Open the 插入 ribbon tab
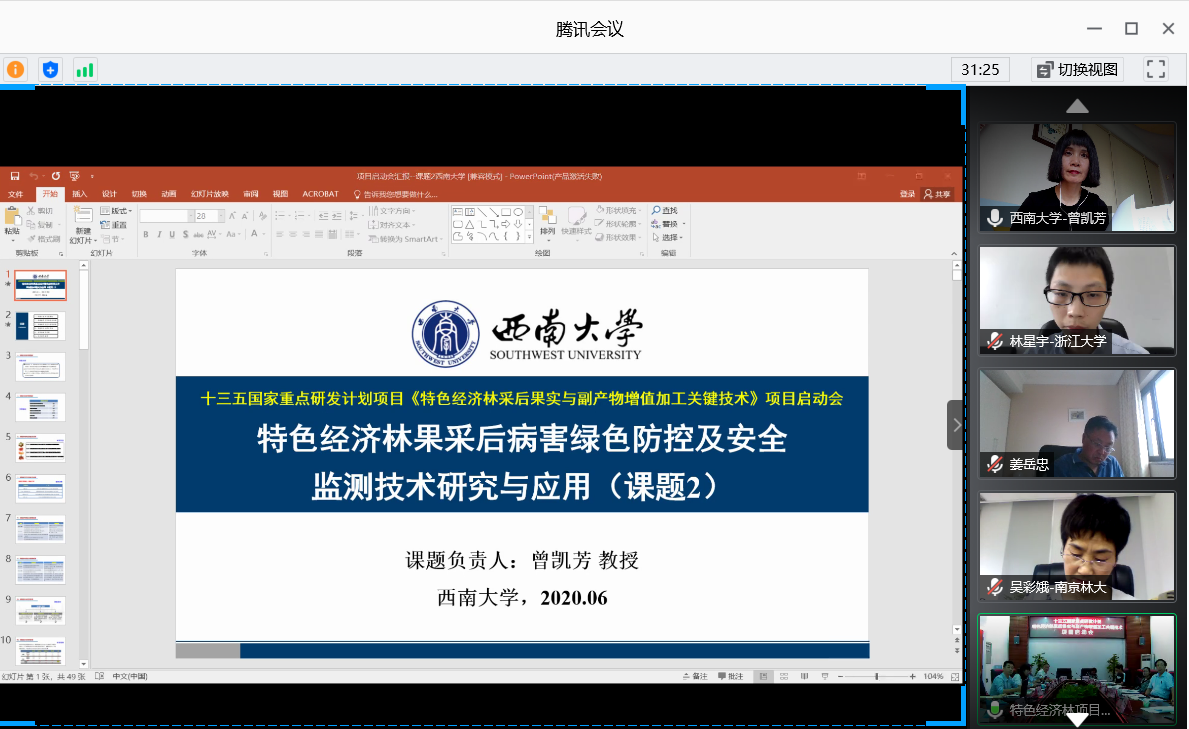Screen dimensions: 1189x729 click(80, 194)
